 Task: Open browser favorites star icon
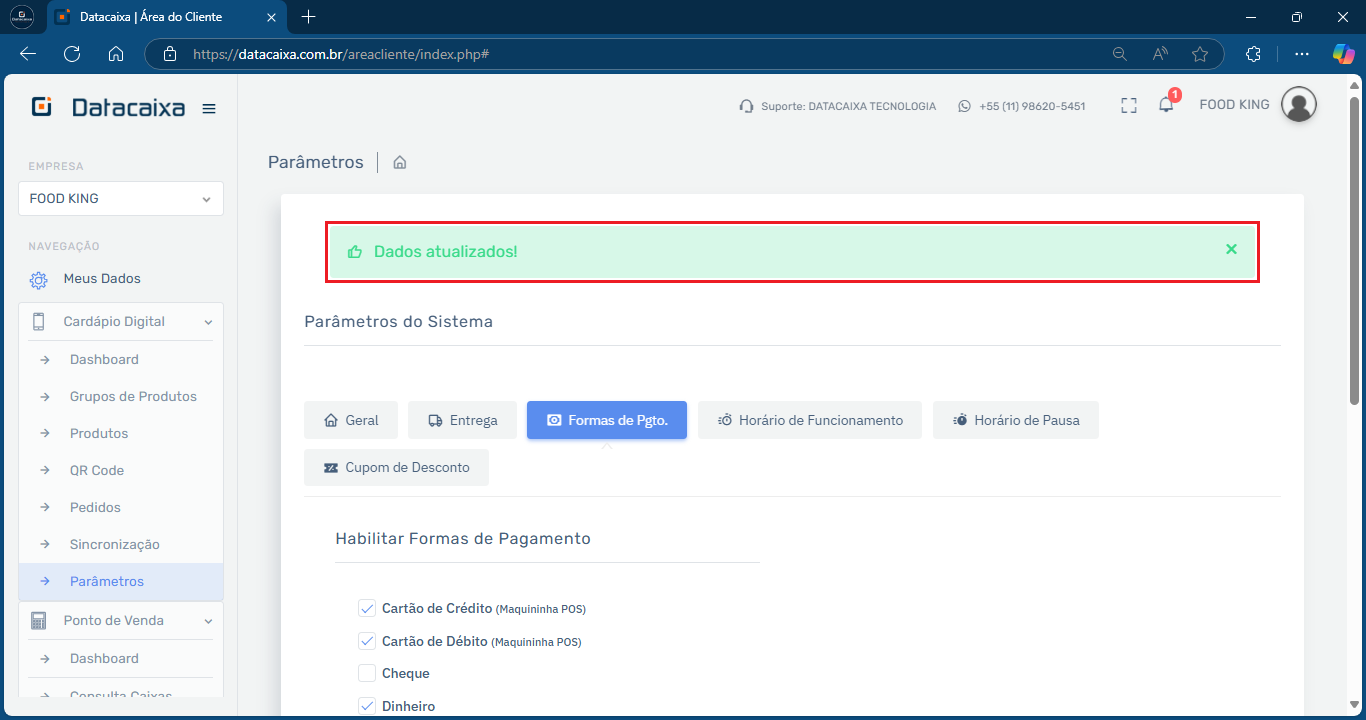click(x=1200, y=54)
